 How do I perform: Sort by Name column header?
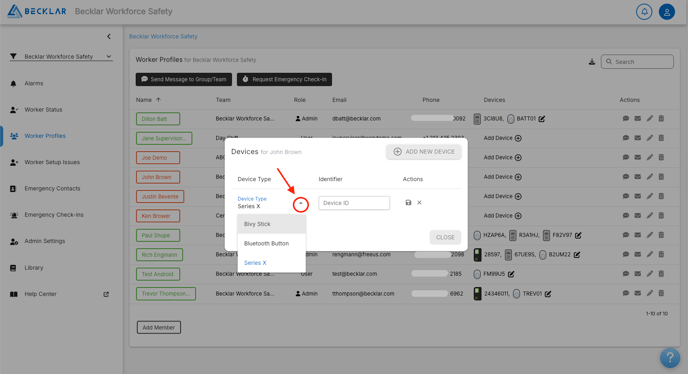pos(148,100)
